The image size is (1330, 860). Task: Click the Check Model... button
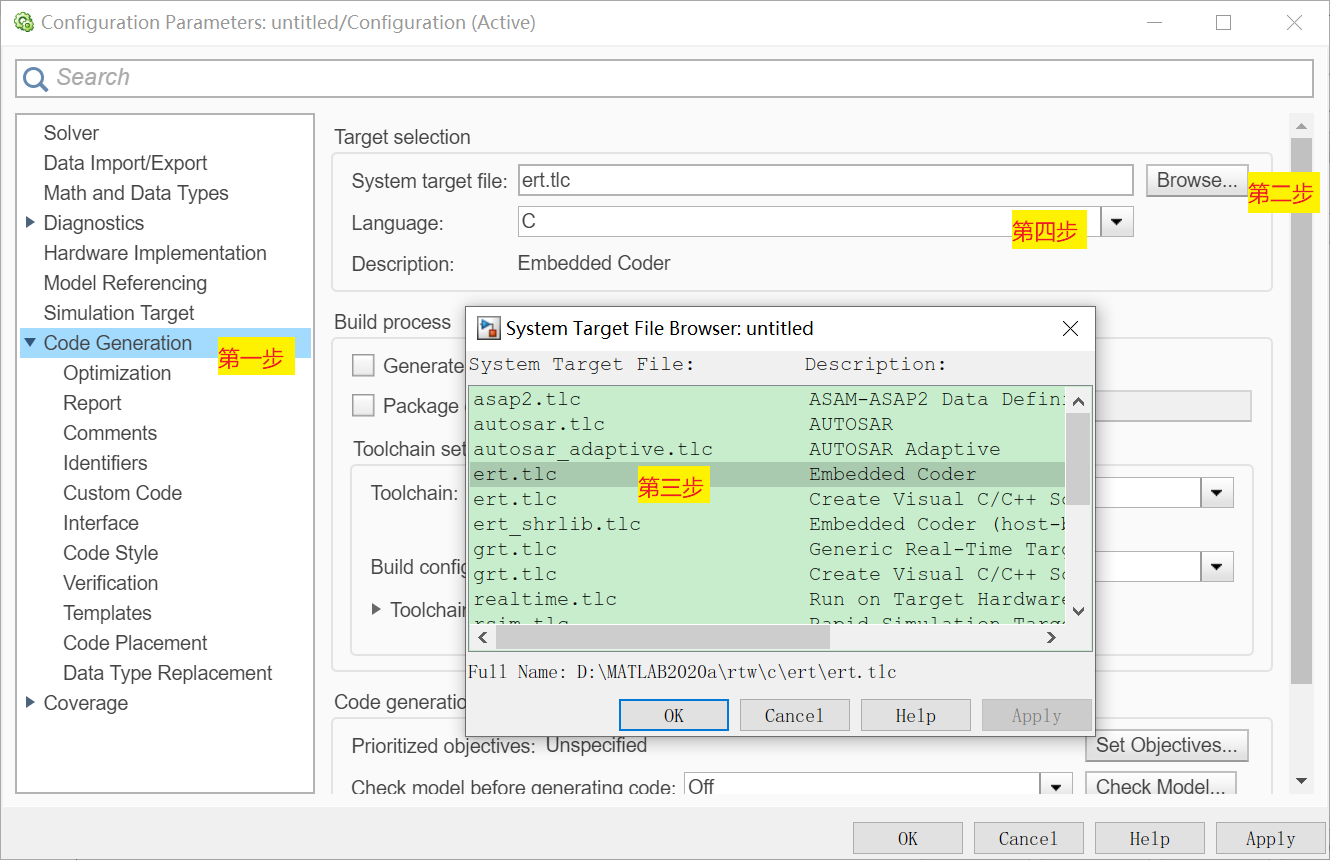(x=1161, y=786)
